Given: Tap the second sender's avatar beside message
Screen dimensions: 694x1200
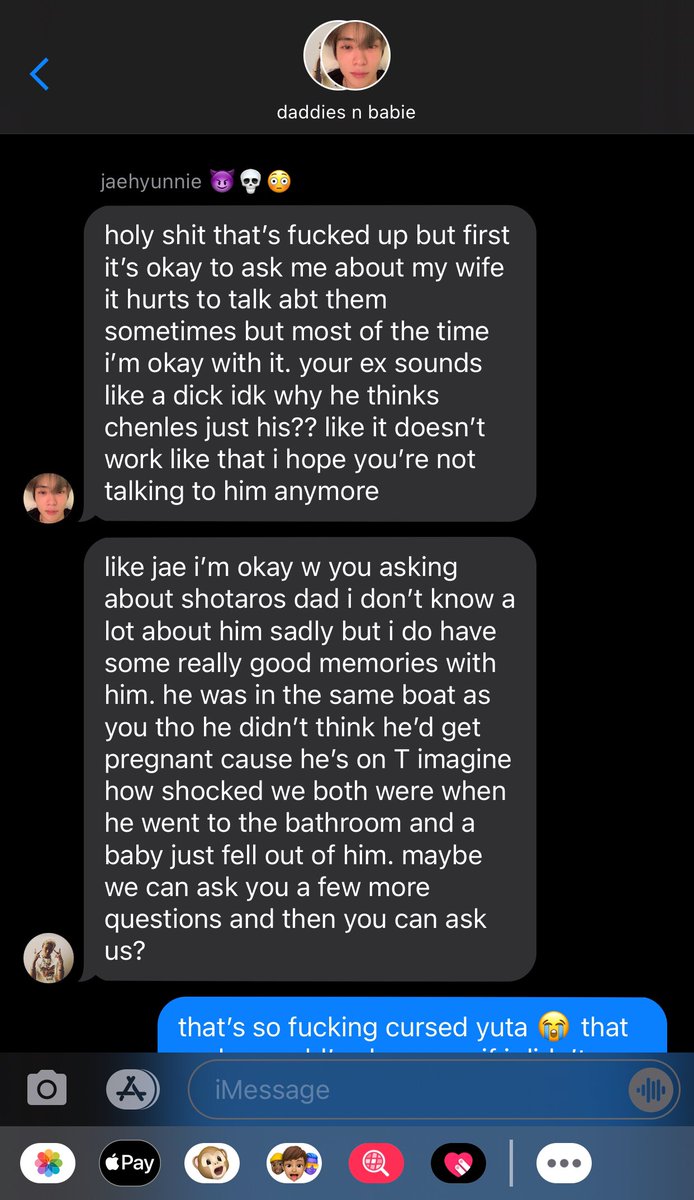Looking at the screenshot, I should click(48, 958).
